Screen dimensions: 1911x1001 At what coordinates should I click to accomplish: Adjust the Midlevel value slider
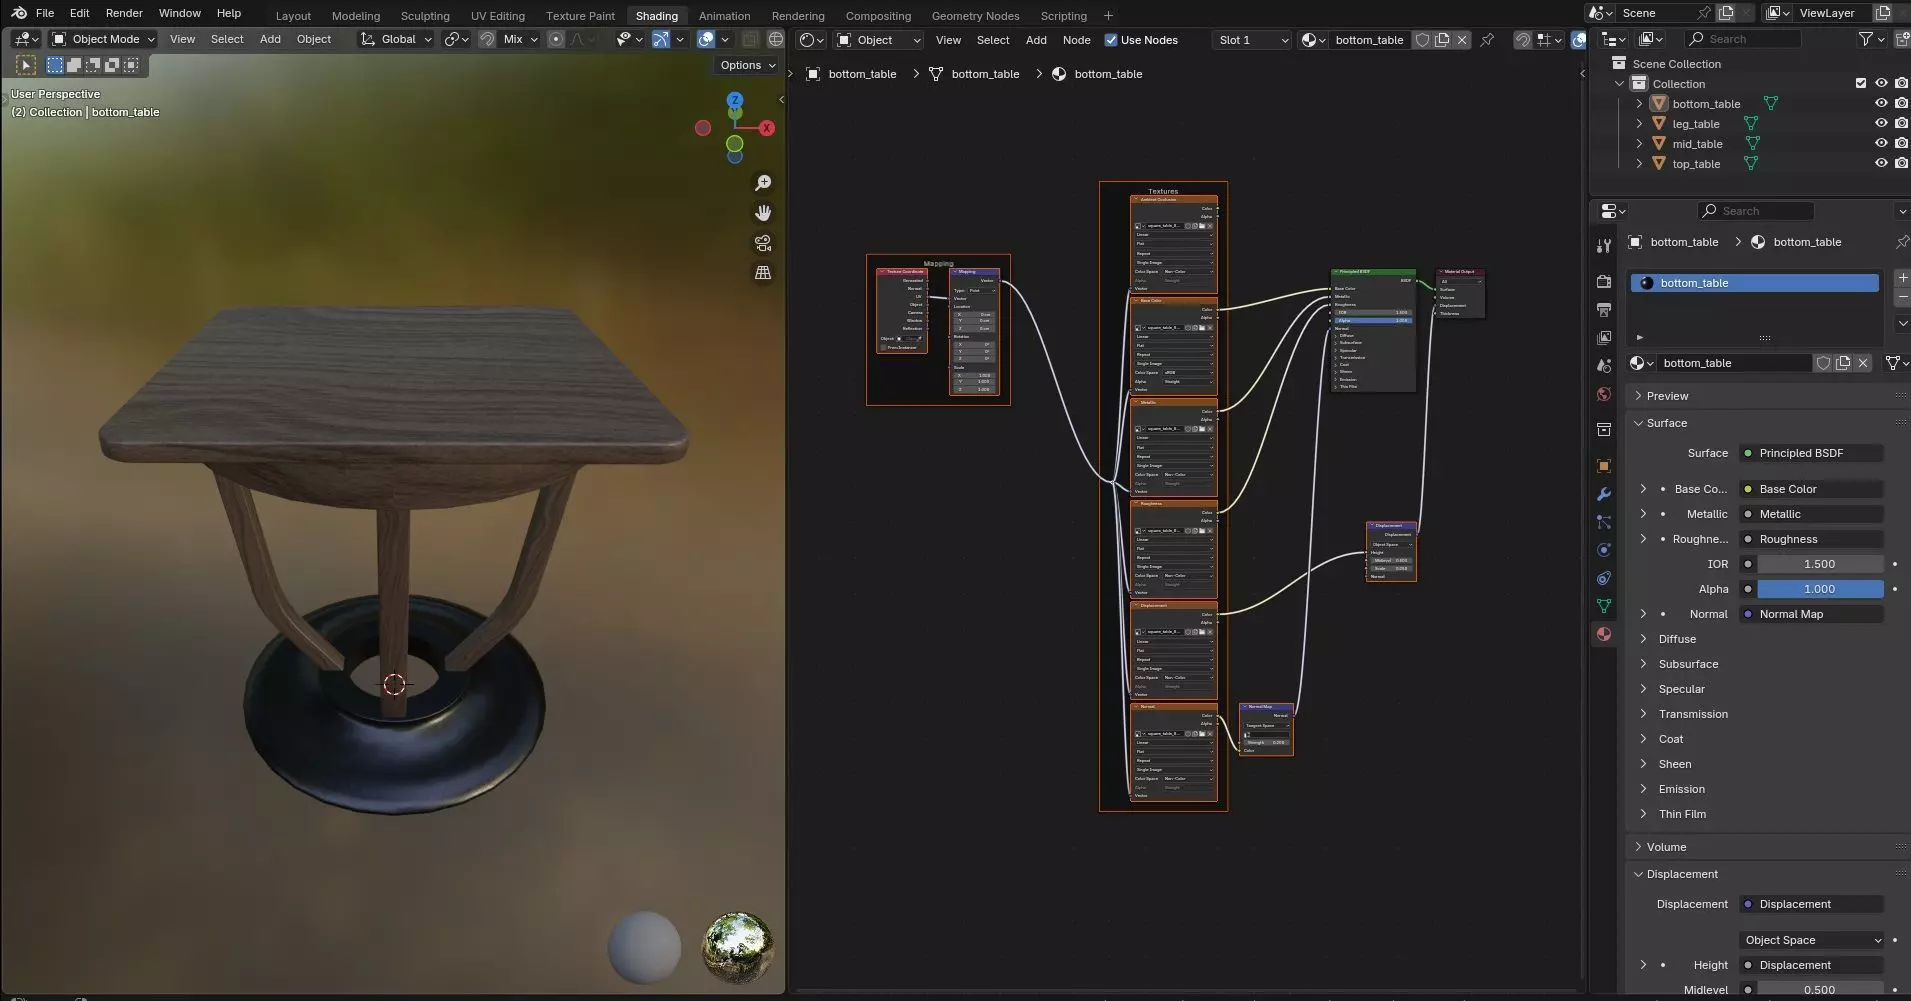(1820, 990)
